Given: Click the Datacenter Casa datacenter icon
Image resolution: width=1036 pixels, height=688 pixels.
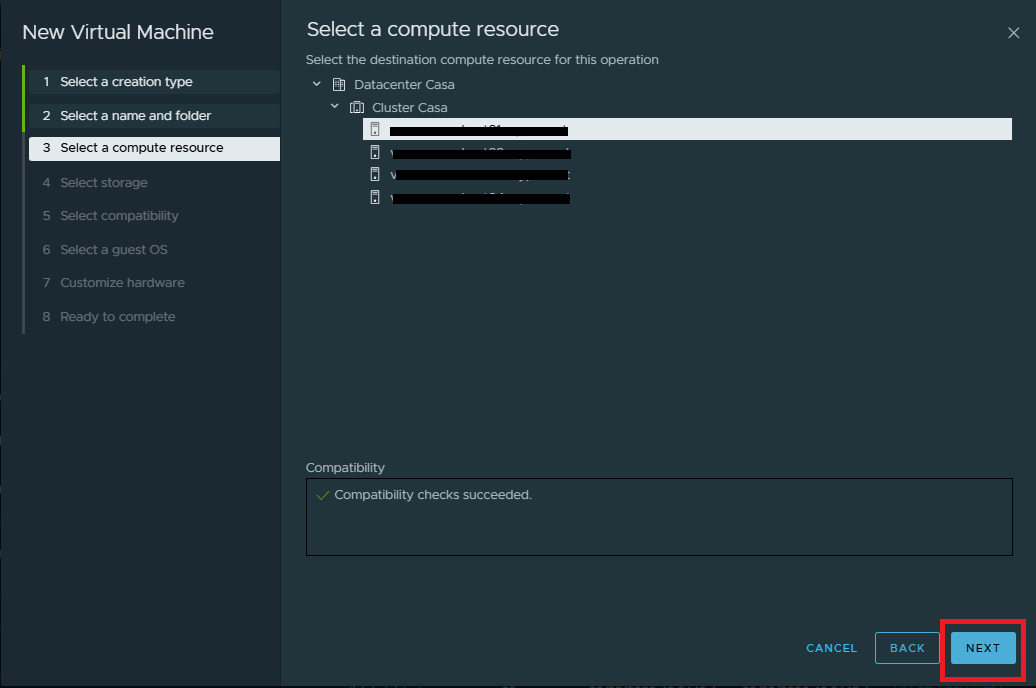Looking at the screenshot, I should click(338, 85).
